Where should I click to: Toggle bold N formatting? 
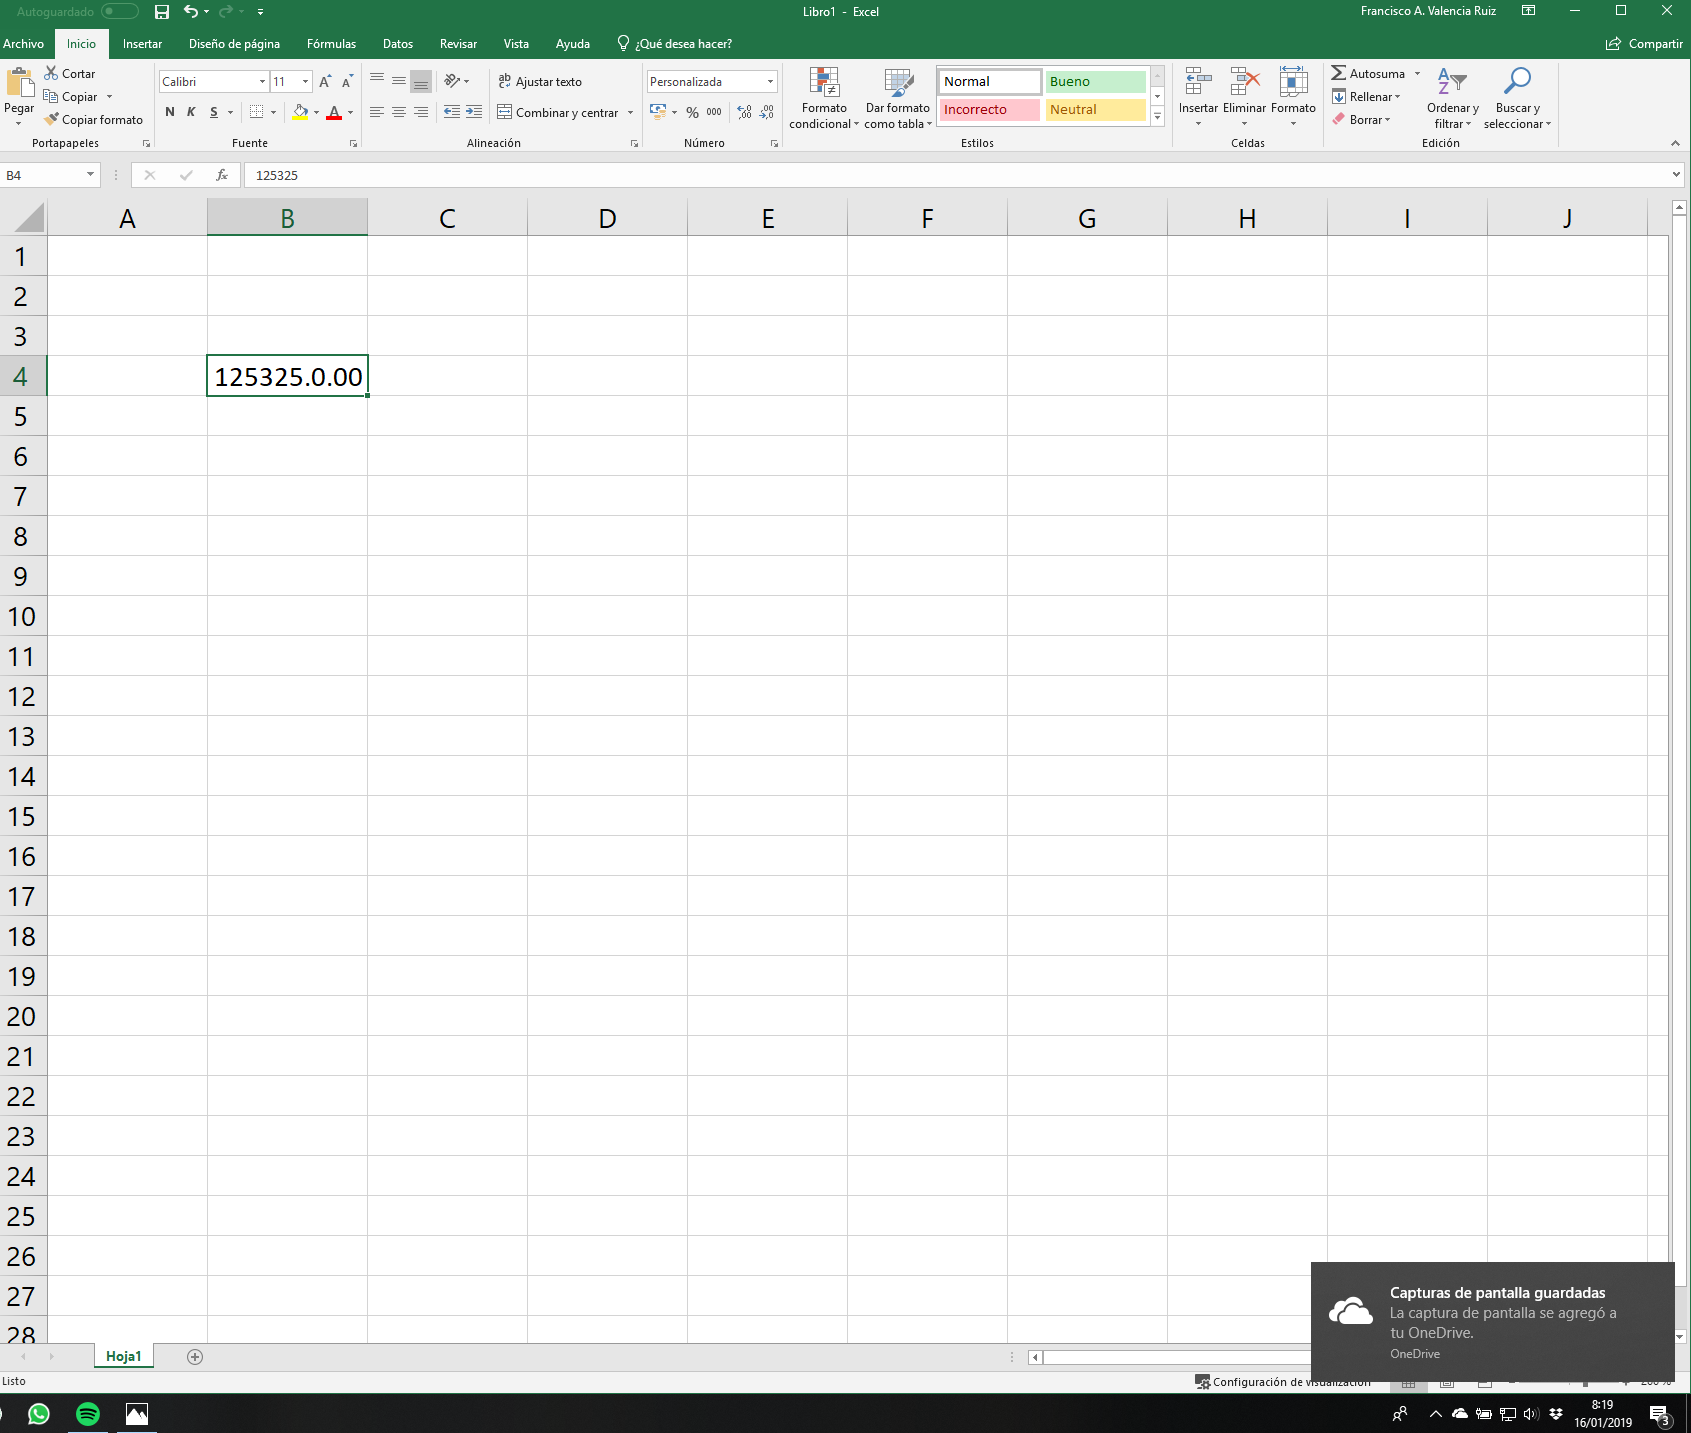[x=170, y=112]
